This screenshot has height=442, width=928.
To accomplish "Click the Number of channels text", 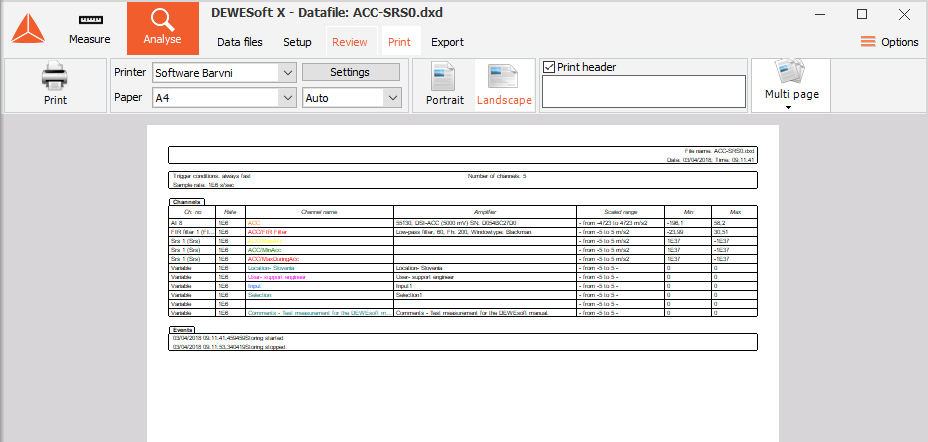I will click(497, 176).
